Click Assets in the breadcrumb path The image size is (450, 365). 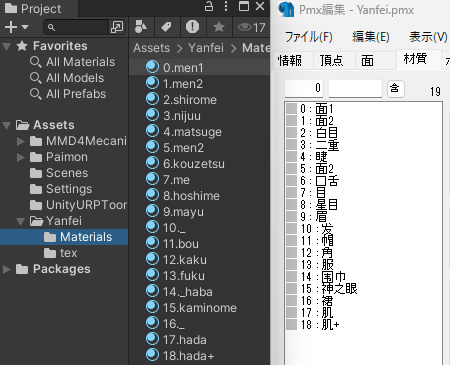point(152,48)
